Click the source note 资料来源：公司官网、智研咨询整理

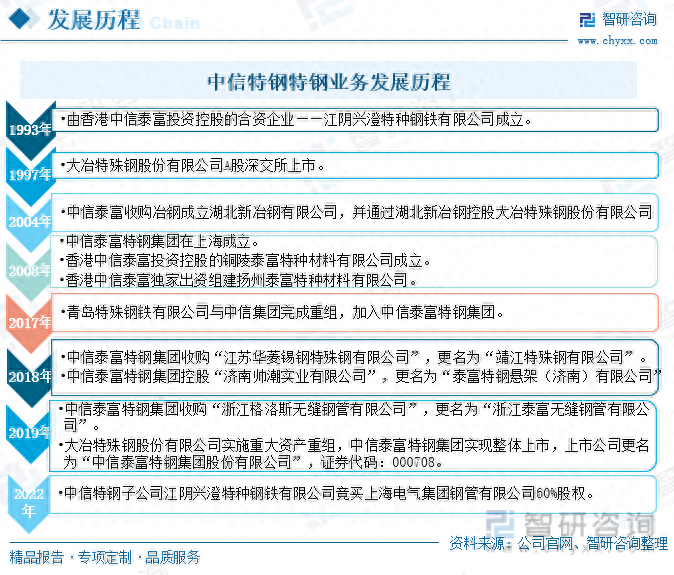(558, 544)
